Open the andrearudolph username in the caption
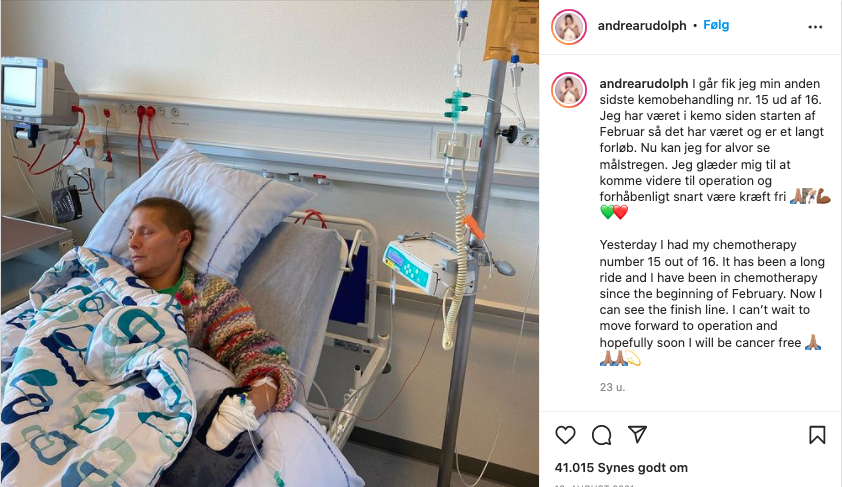The height and width of the screenshot is (487, 842). point(643,84)
